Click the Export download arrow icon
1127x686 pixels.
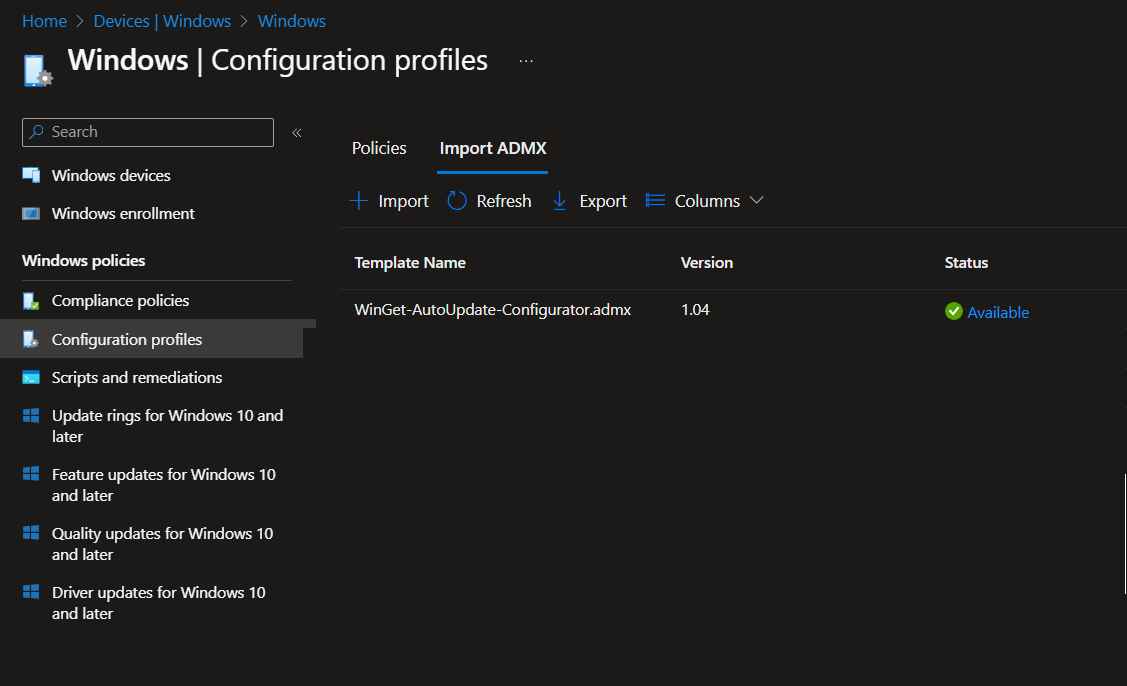point(560,201)
